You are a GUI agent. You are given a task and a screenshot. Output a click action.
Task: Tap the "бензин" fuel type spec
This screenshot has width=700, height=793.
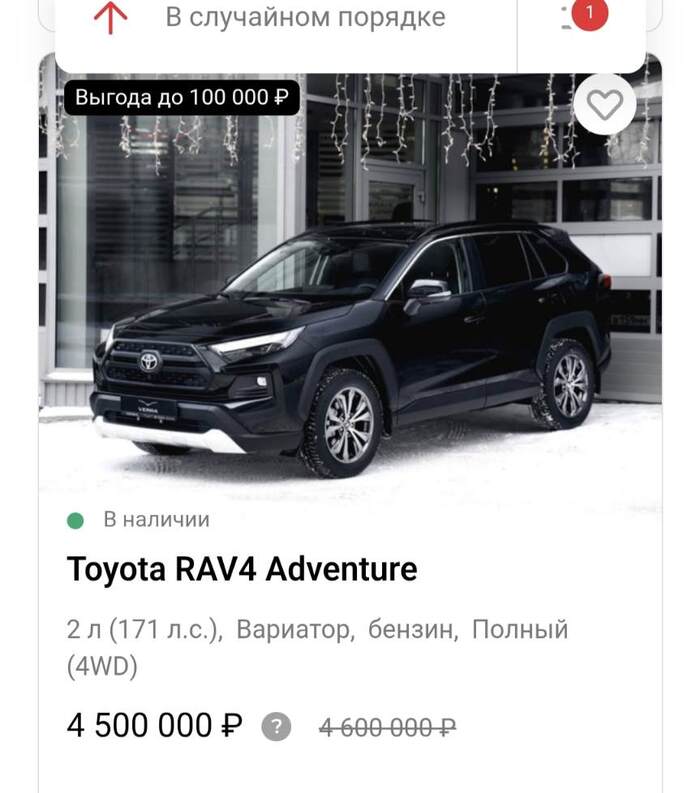(413, 630)
